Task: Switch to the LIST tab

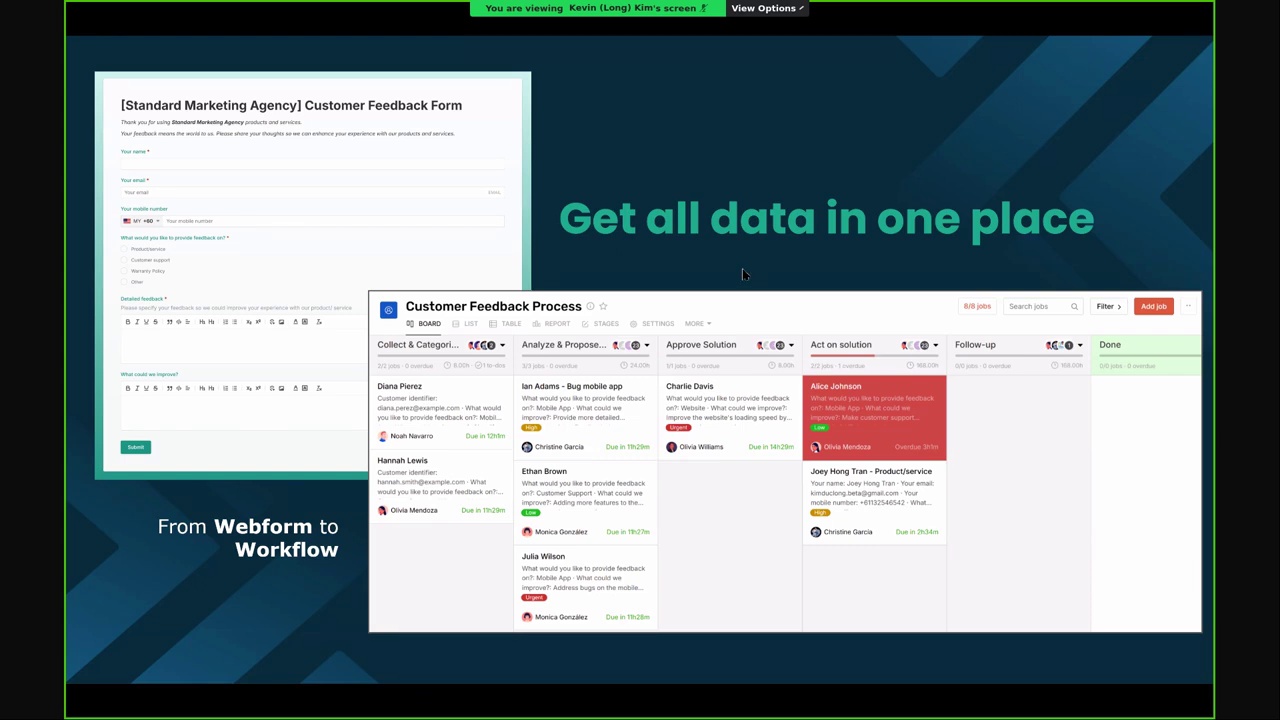Action: pyautogui.click(x=465, y=324)
